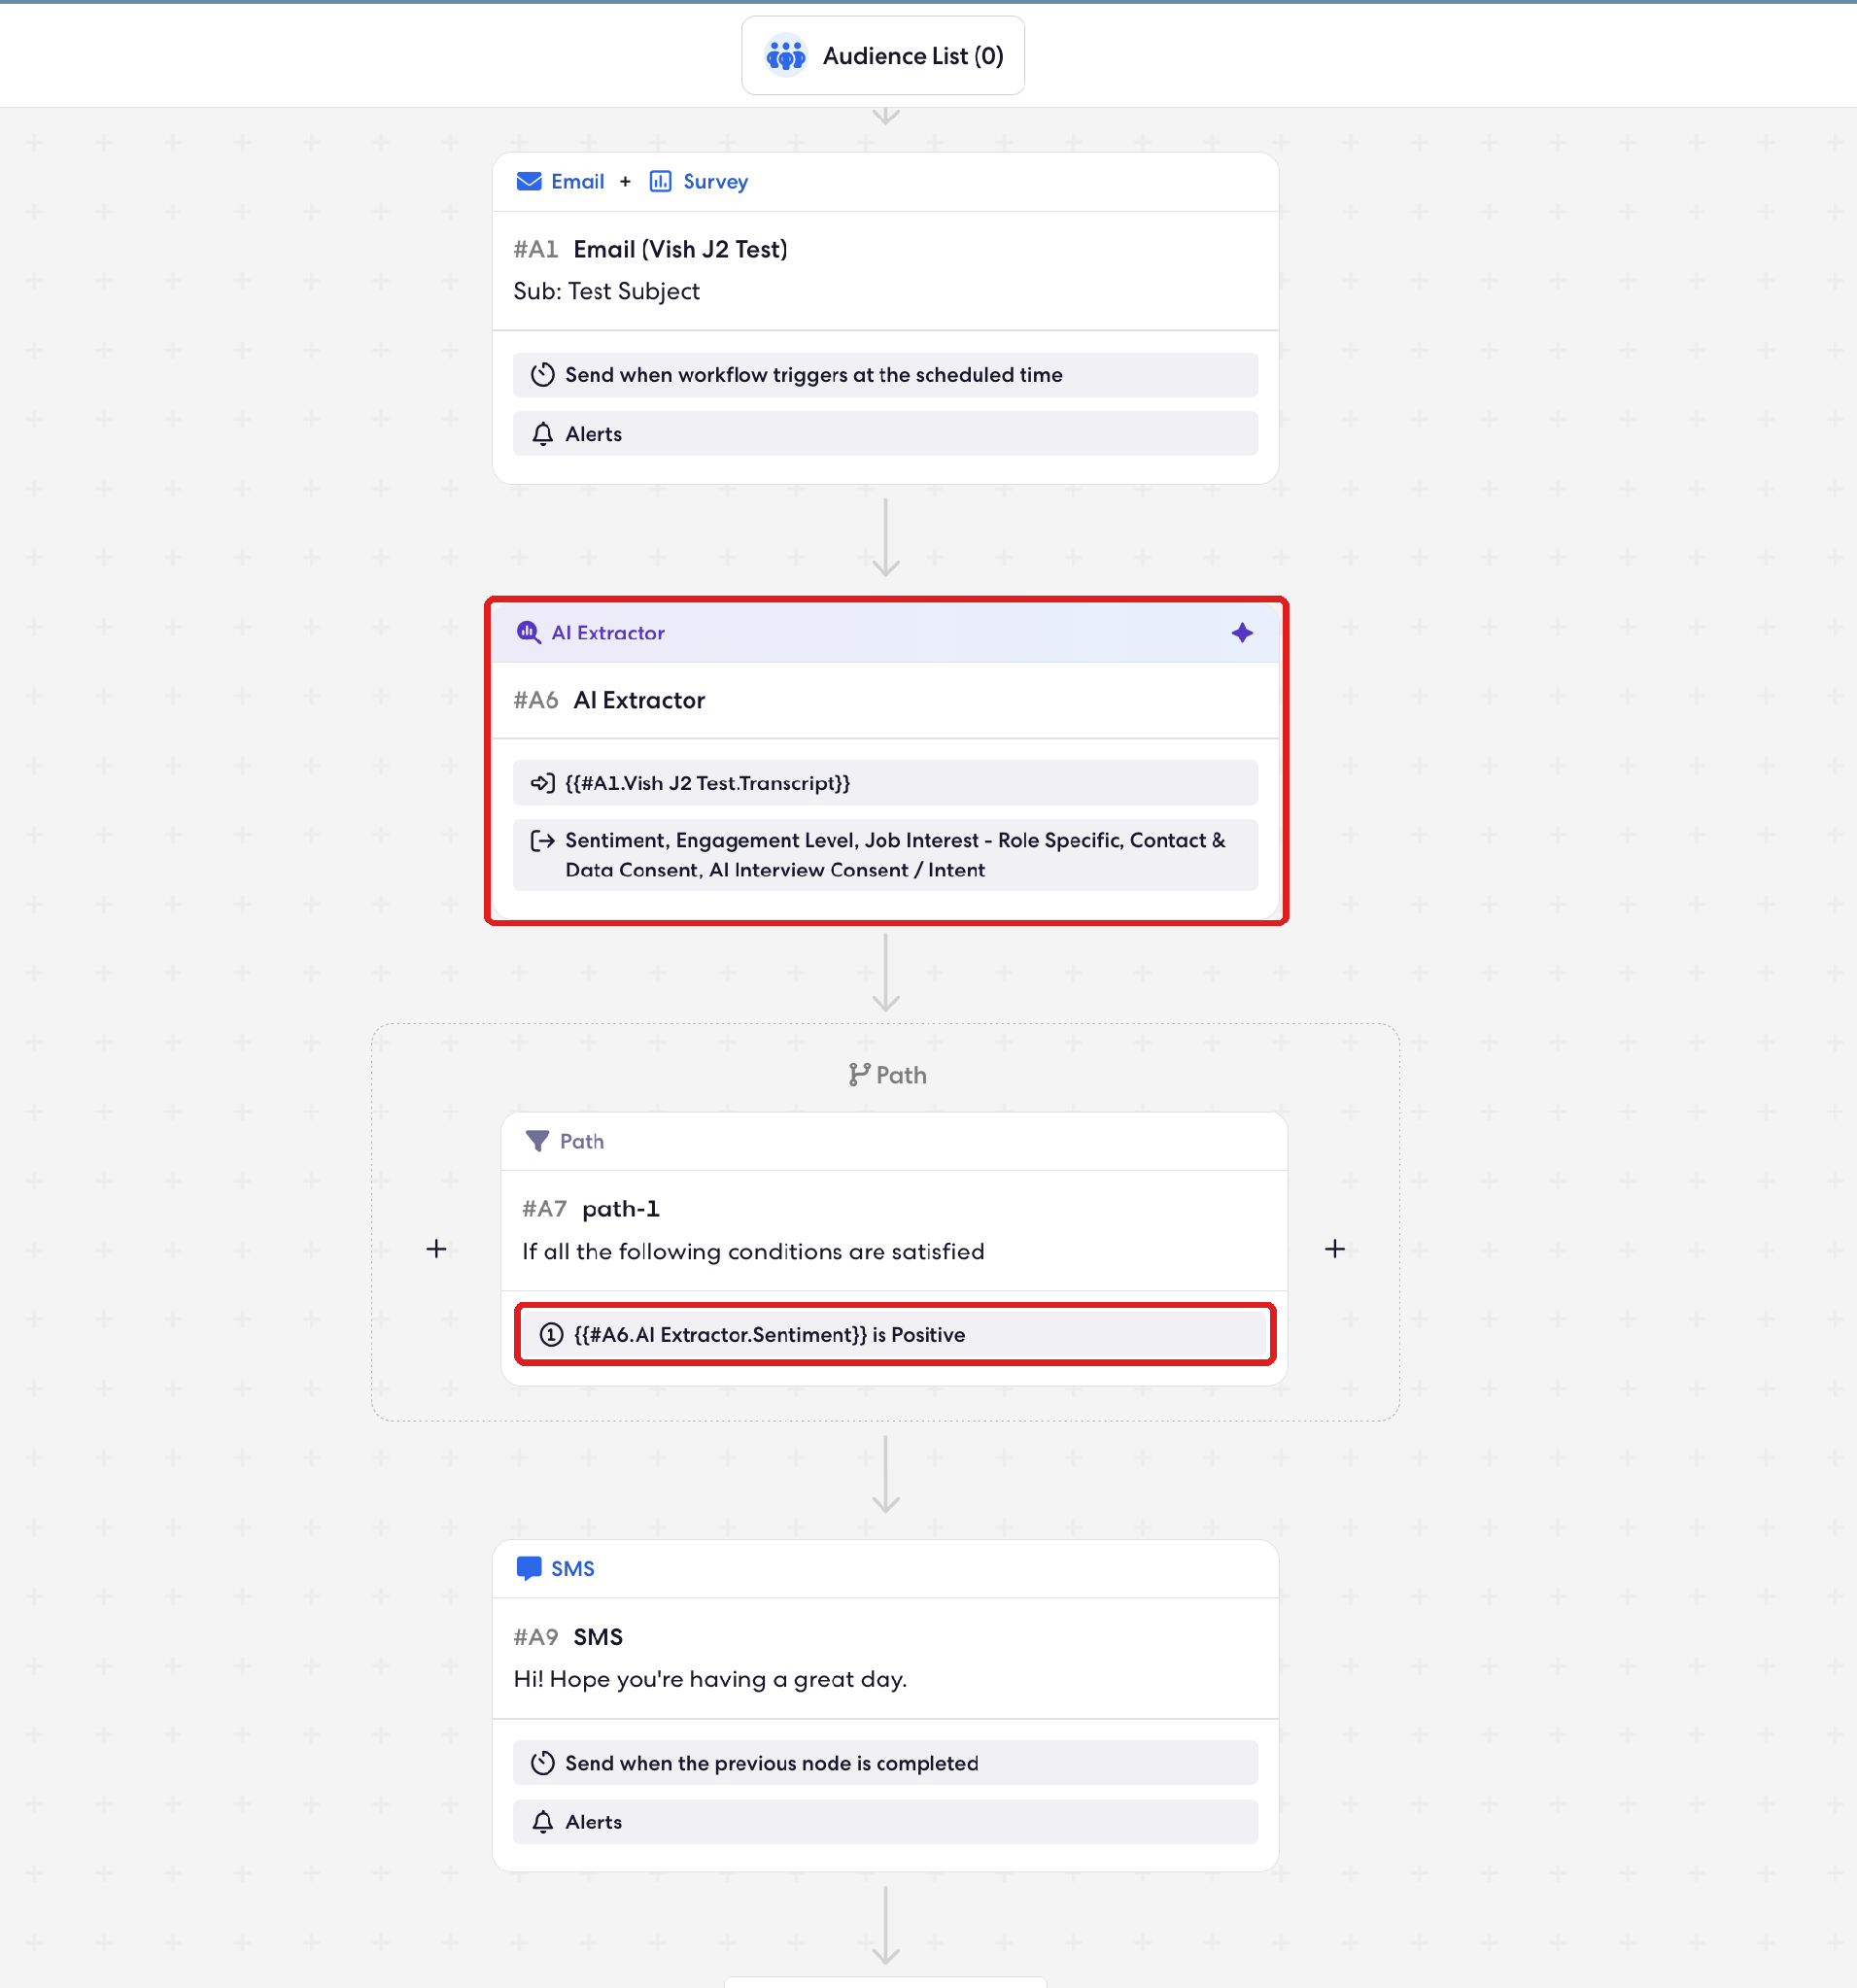
Task: Open the {{#A1.Vish J2 Test.Transcript}} input row
Action: coord(885,783)
